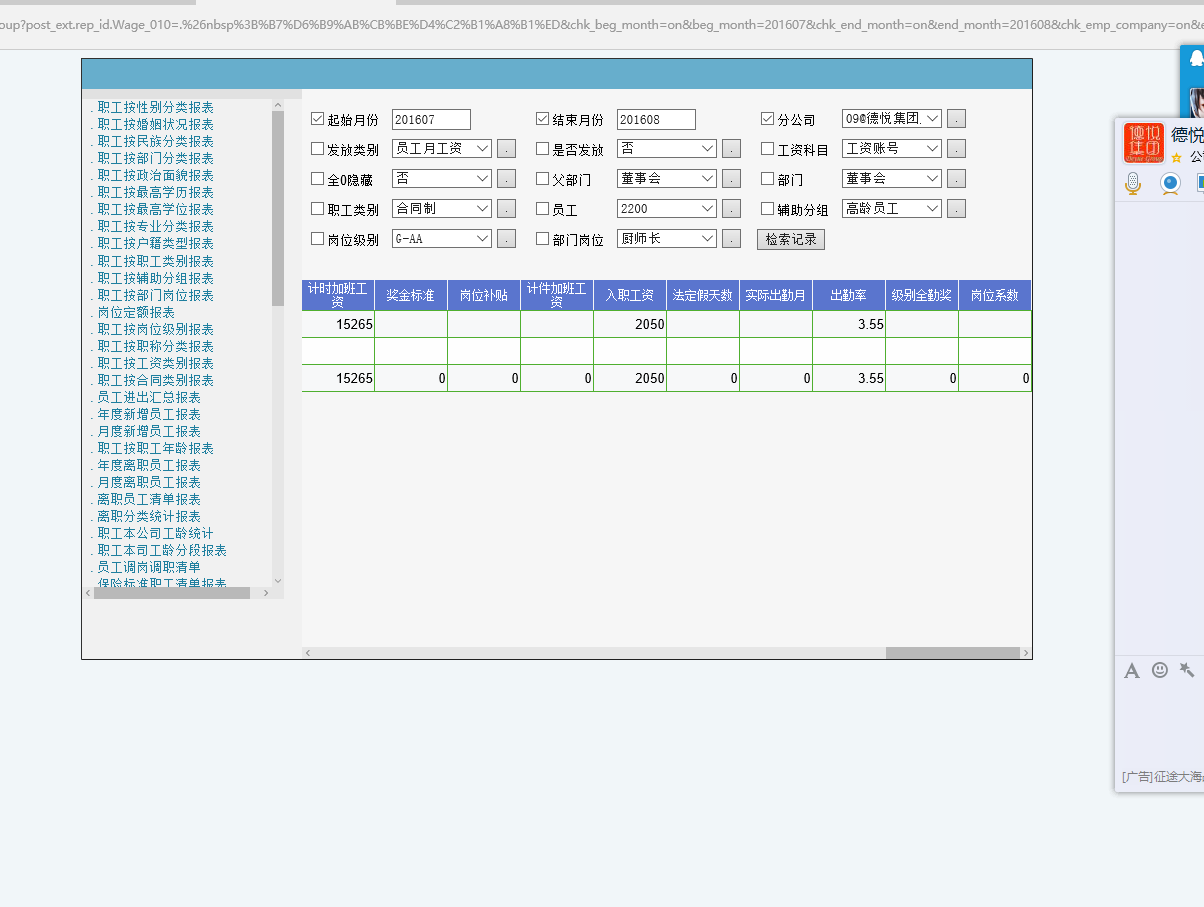Start video call with webcam icon
The width and height of the screenshot is (1204, 907).
click(1170, 183)
